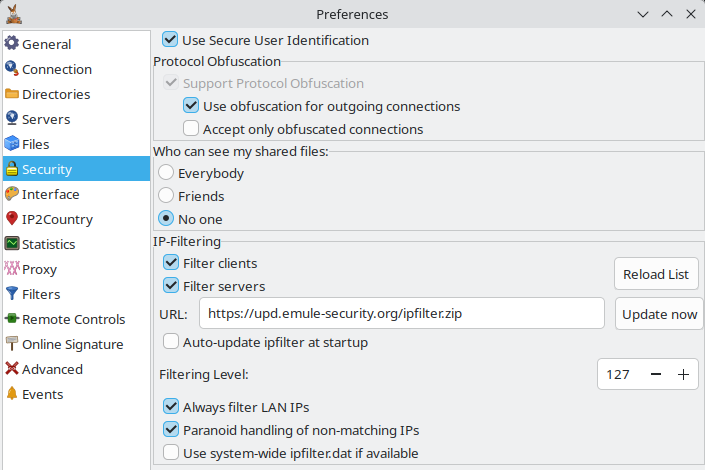Open the IP2Country red pin icon
The width and height of the screenshot is (705, 470).
[12, 219]
